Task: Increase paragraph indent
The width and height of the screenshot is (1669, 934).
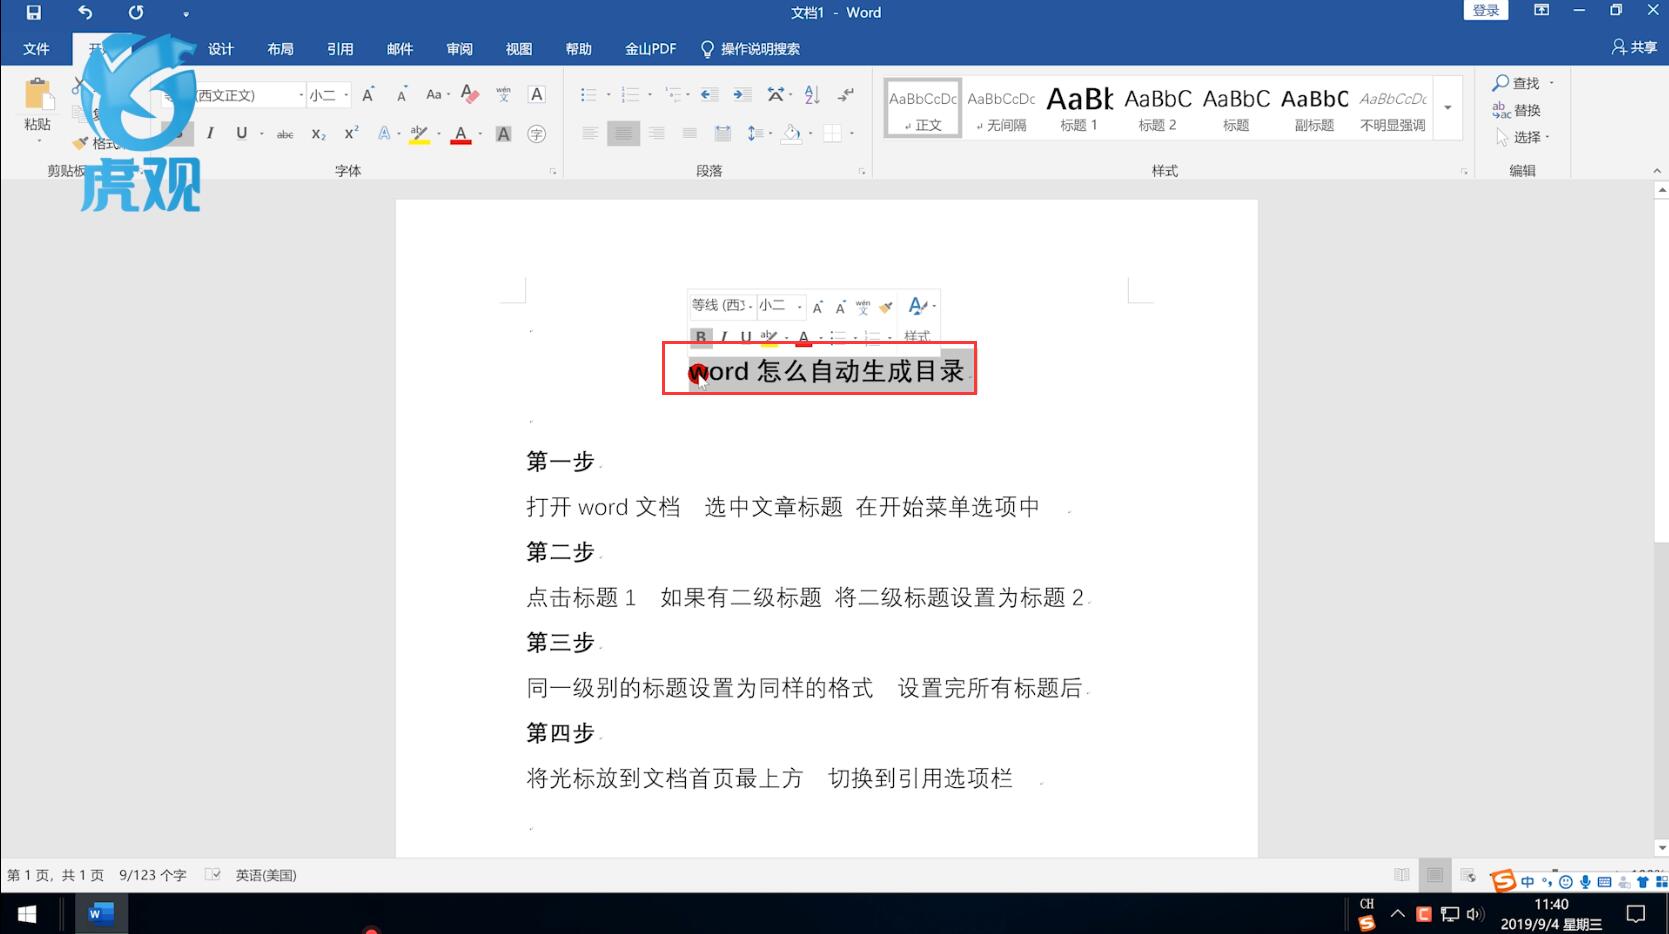Action: (742, 95)
